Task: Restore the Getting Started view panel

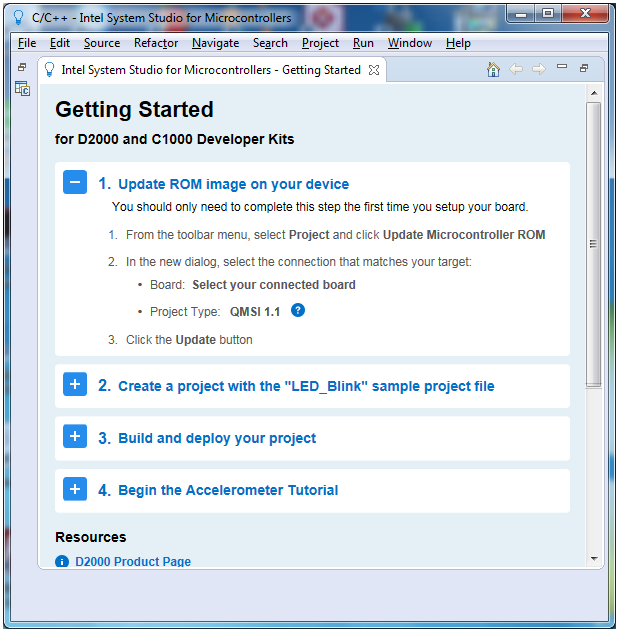Action: point(584,68)
